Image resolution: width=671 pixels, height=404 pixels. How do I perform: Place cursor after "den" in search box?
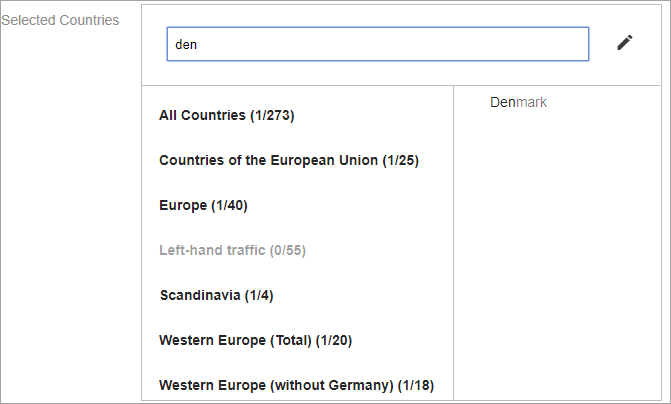200,44
